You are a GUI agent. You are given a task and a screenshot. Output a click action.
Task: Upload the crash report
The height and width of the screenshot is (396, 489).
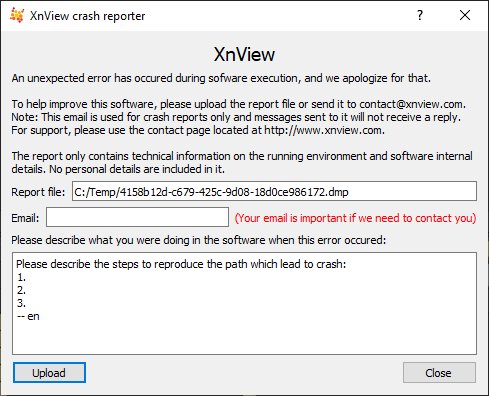(x=49, y=373)
